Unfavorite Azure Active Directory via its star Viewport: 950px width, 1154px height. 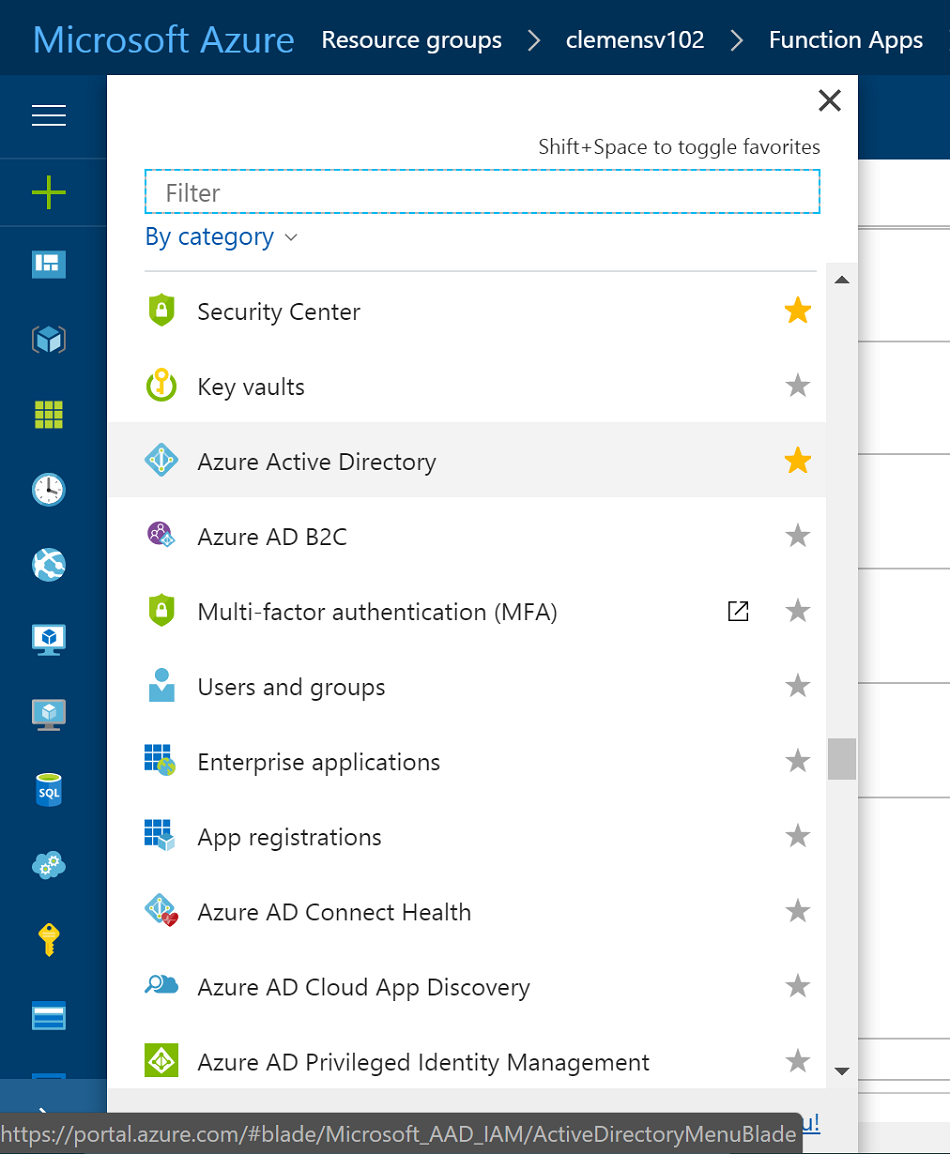coord(798,461)
